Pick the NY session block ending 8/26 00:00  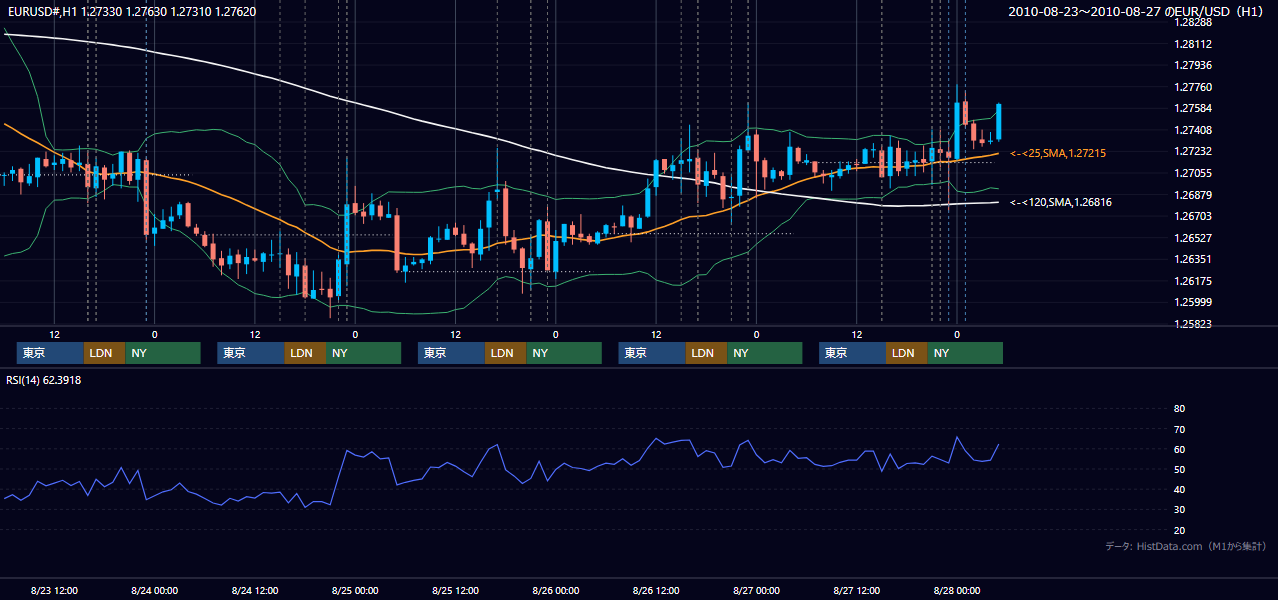564,353
